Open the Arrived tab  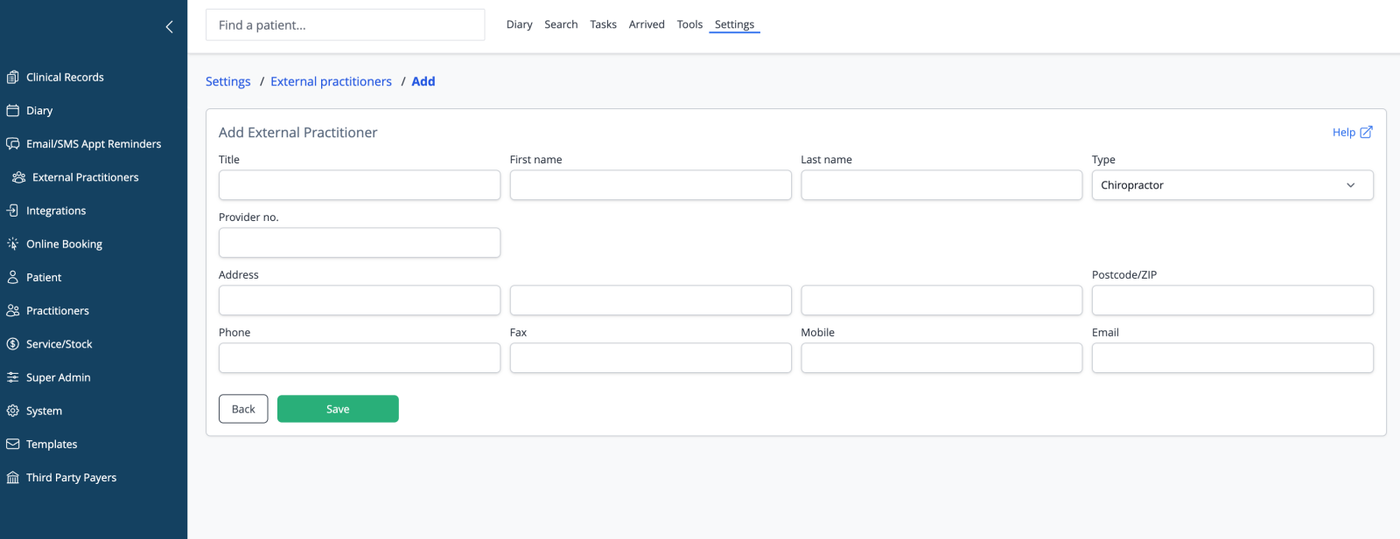[x=647, y=24]
